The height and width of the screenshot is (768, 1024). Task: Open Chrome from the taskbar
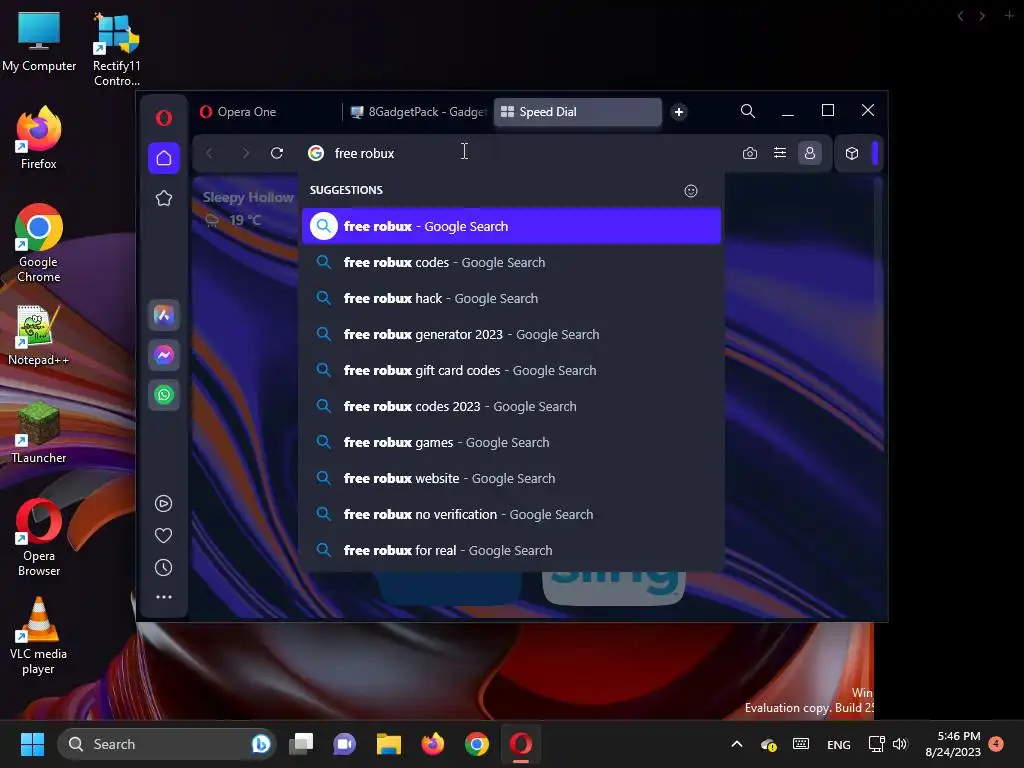[477, 744]
